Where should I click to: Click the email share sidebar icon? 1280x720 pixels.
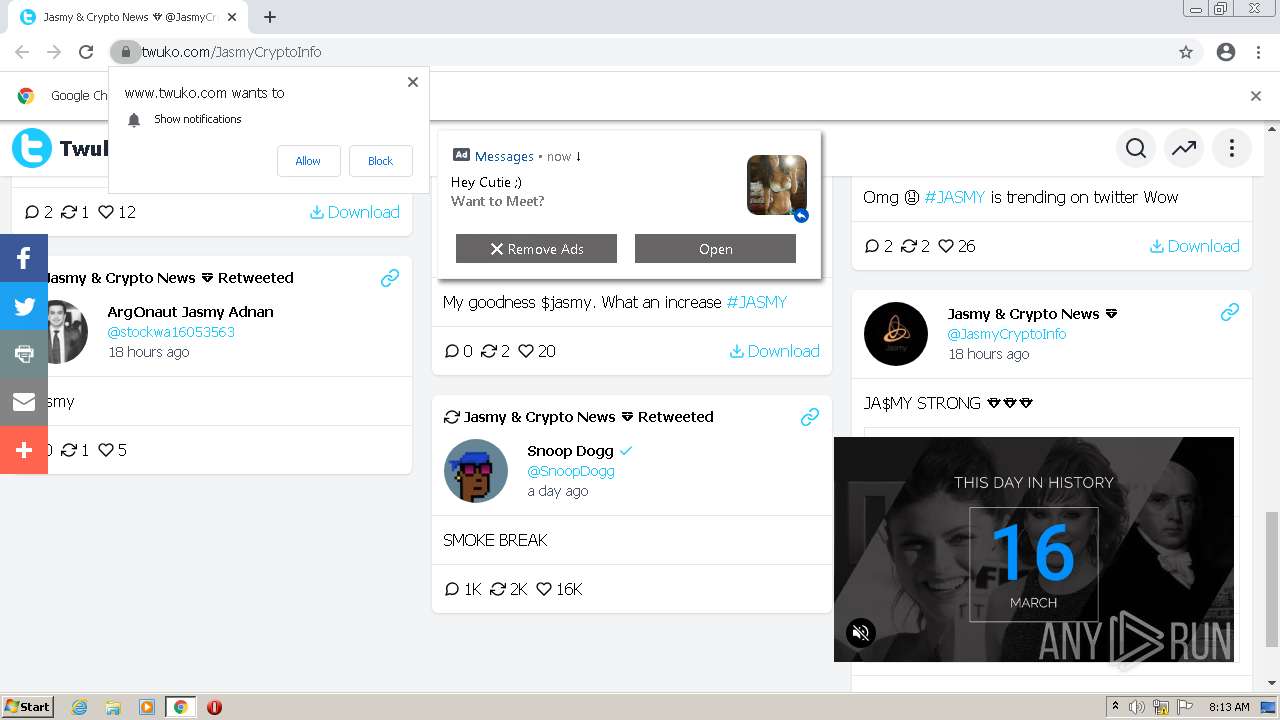tap(24, 402)
